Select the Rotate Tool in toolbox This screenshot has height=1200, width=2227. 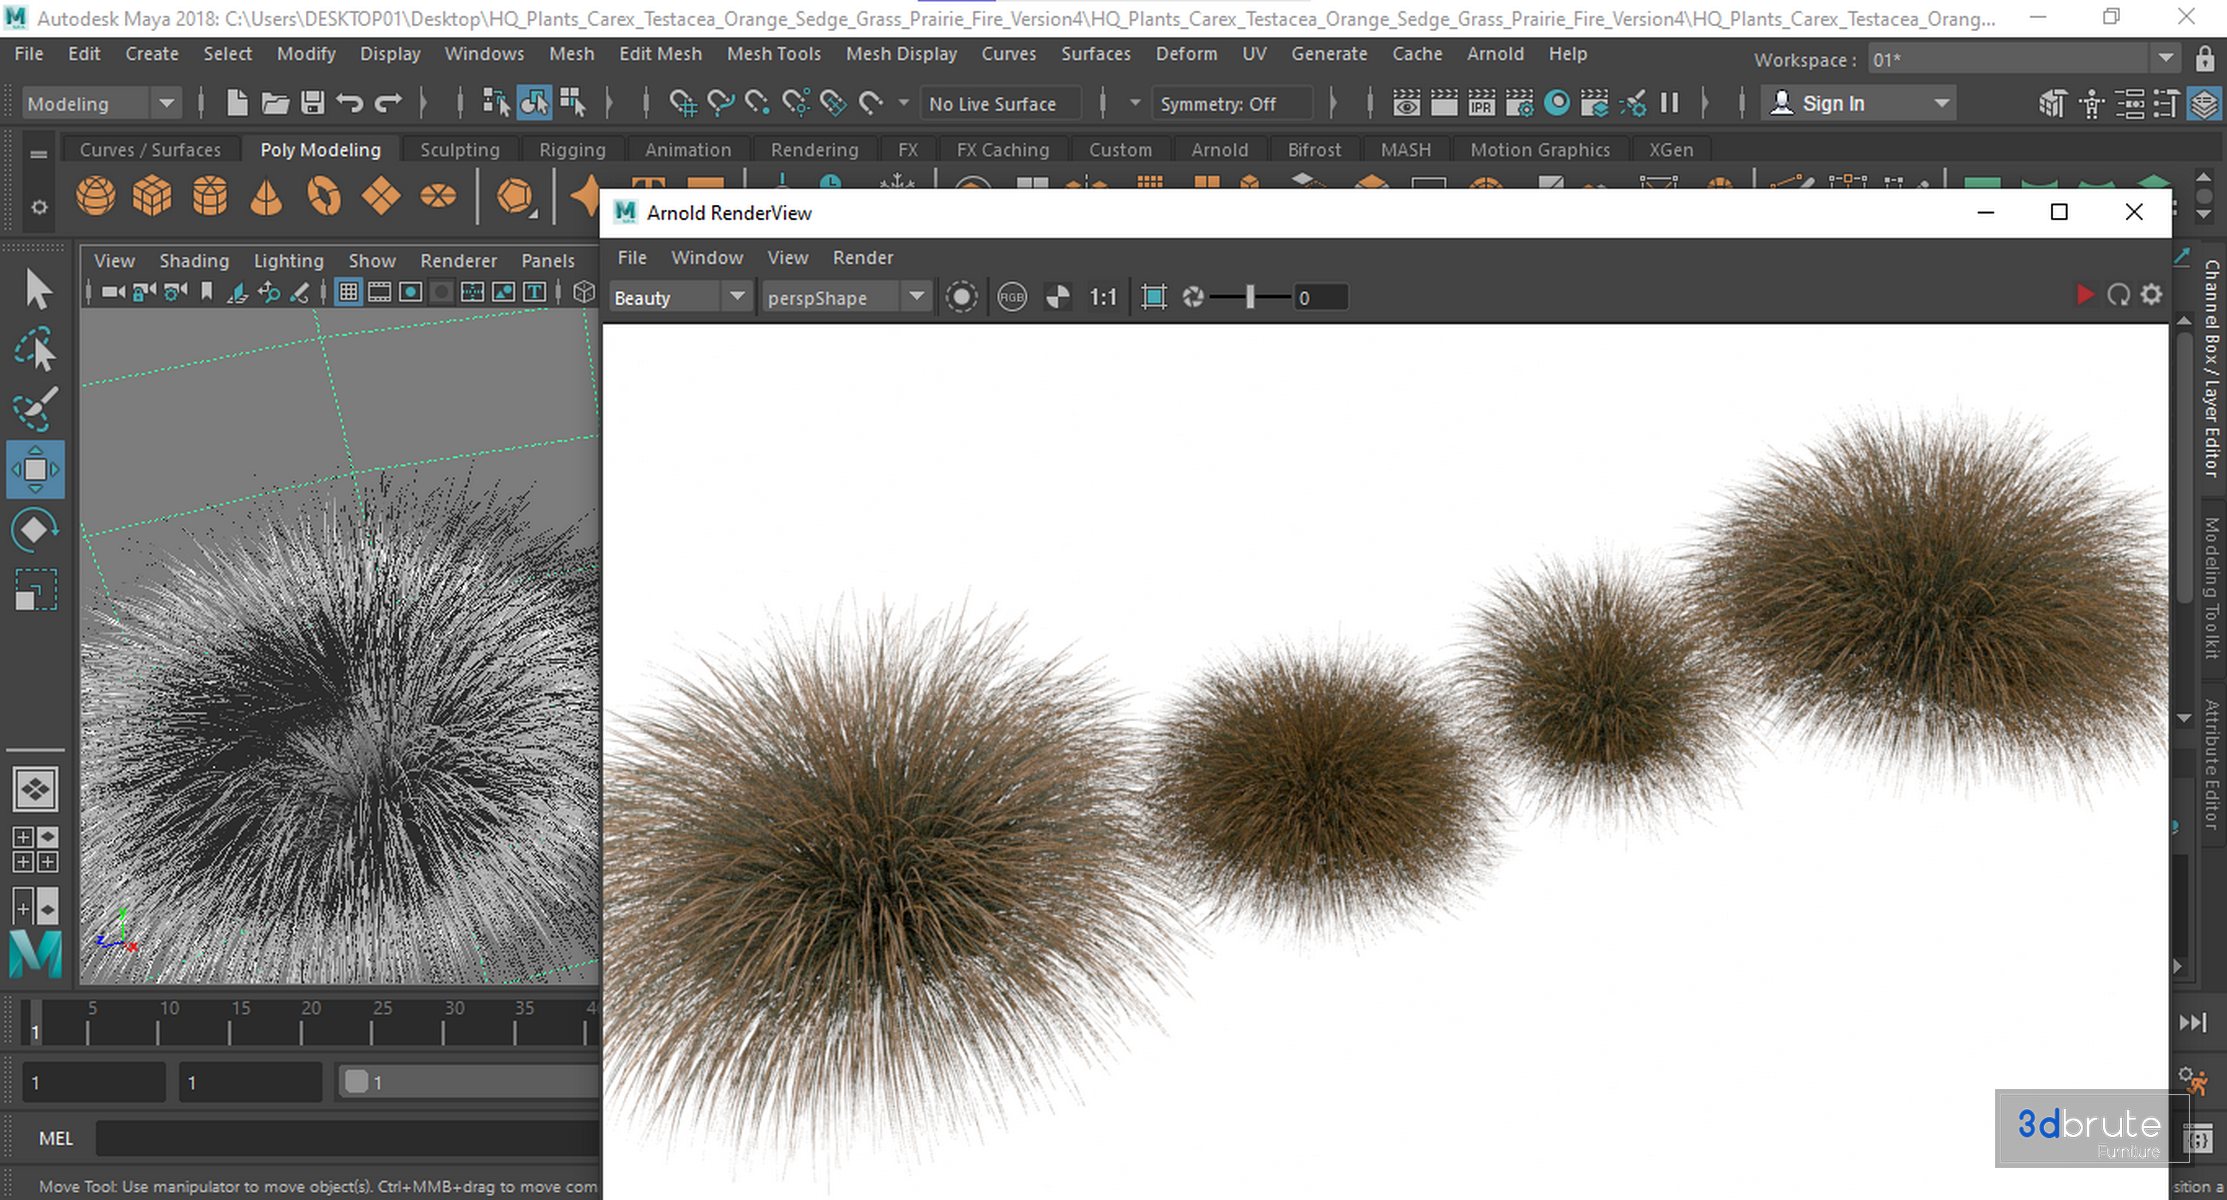point(35,530)
